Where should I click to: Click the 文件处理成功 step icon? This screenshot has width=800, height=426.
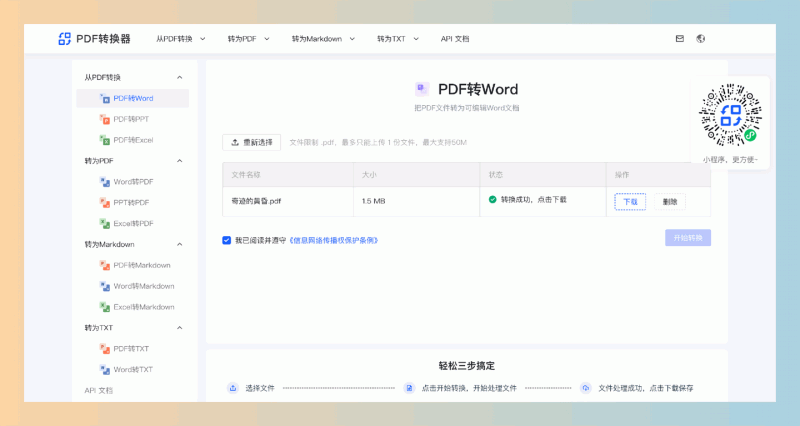click(x=586, y=388)
